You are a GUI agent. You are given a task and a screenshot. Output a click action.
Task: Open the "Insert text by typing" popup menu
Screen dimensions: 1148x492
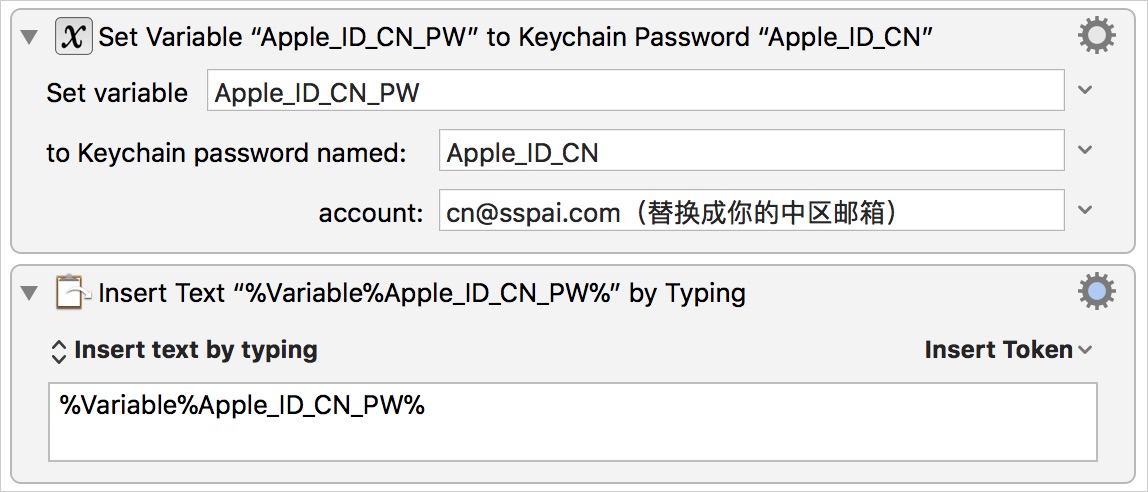coord(183,350)
